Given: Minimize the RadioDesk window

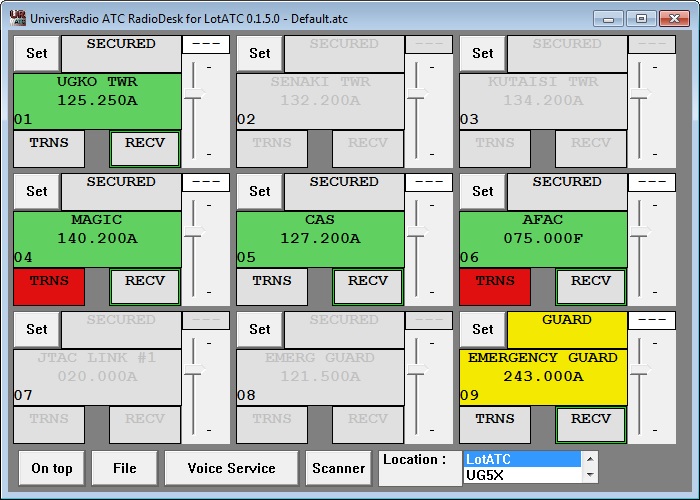Looking at the screenshot, I should pyautogui.click(x=608, y=19).
